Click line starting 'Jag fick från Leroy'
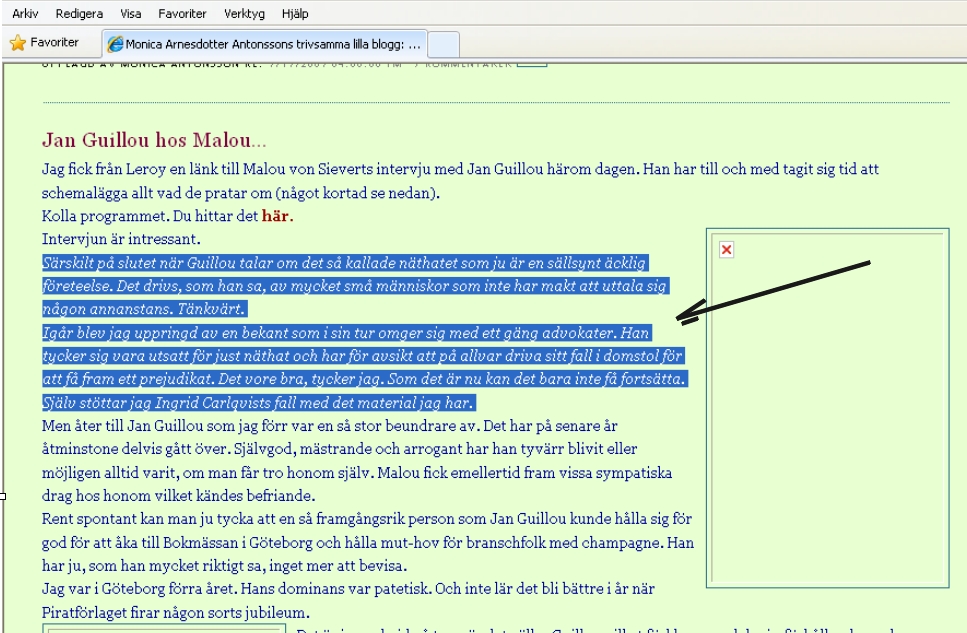Viewport: 967px width, 633px height. (x=460, y=169)
